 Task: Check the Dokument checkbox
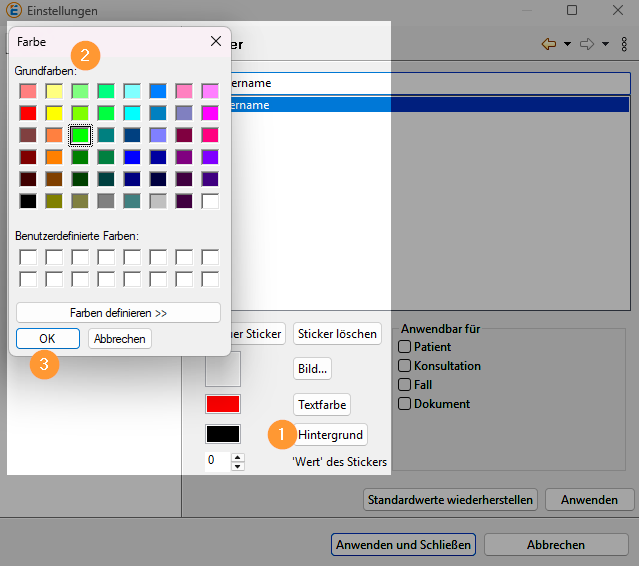(405, 404)
